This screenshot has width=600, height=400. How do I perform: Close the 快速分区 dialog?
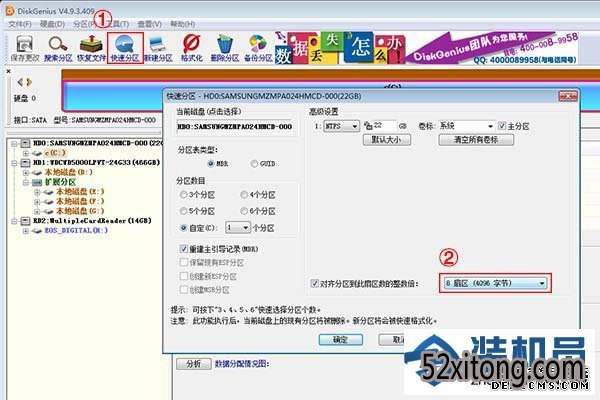568,96
